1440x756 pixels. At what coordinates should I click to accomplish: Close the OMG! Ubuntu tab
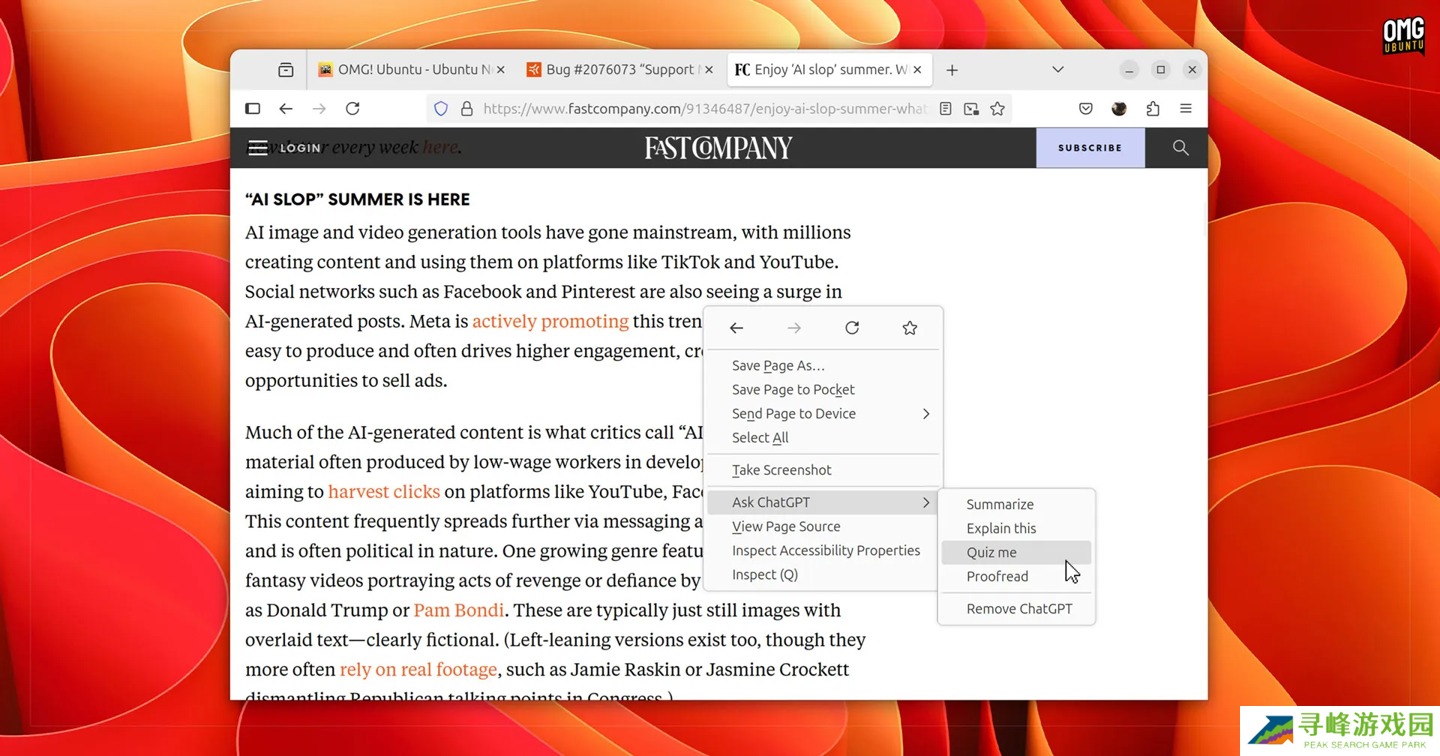click(x=500, y=70)
